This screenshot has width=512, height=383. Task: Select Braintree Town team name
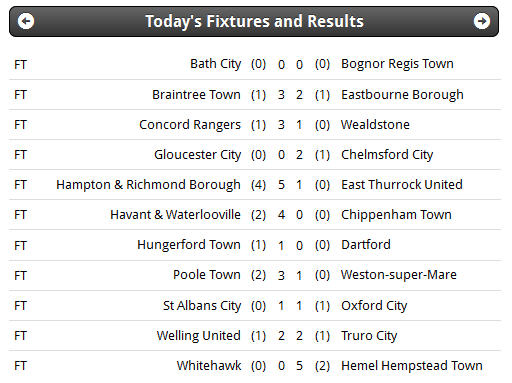tap(196, 95)
